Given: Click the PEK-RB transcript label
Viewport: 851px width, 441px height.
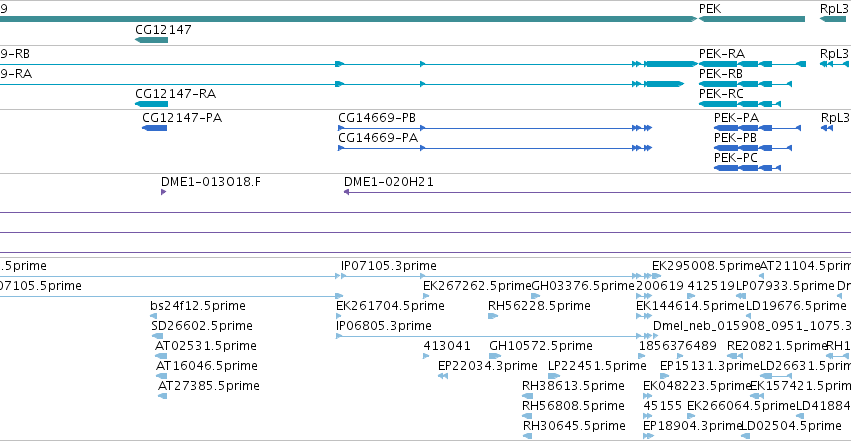Looking at the screenshot, I should [x=721, y=74].
